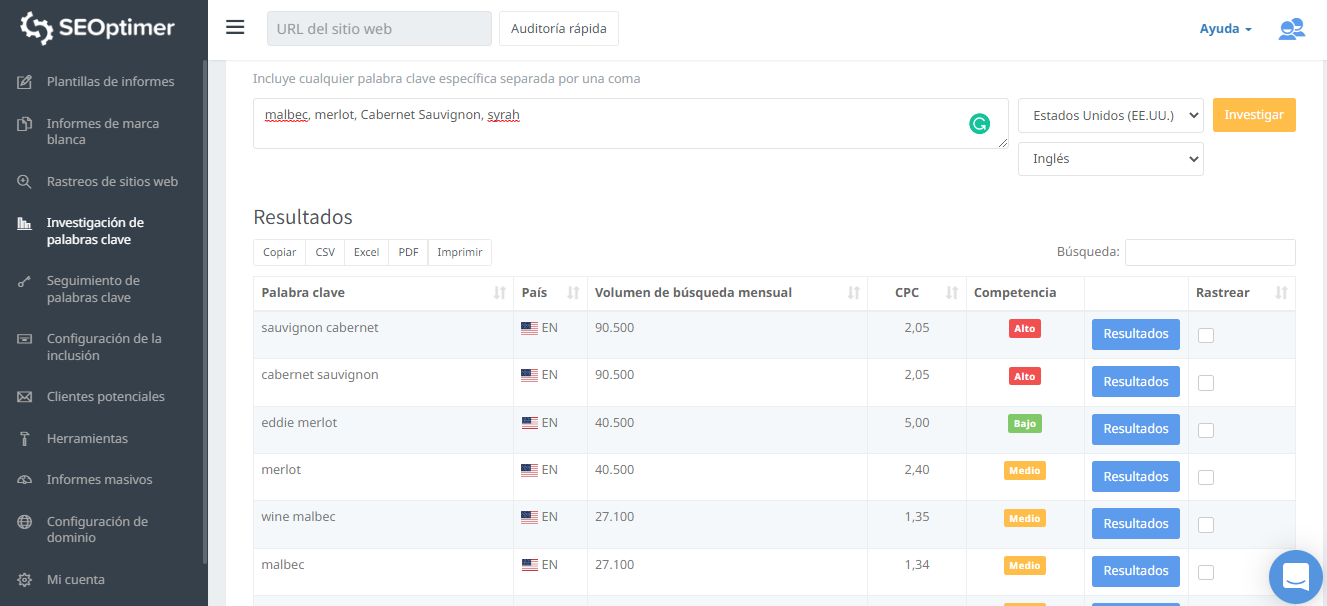Sort by Palabra clave column arrows
This screenshot has width=1327, height=606.
click(499, 293)
